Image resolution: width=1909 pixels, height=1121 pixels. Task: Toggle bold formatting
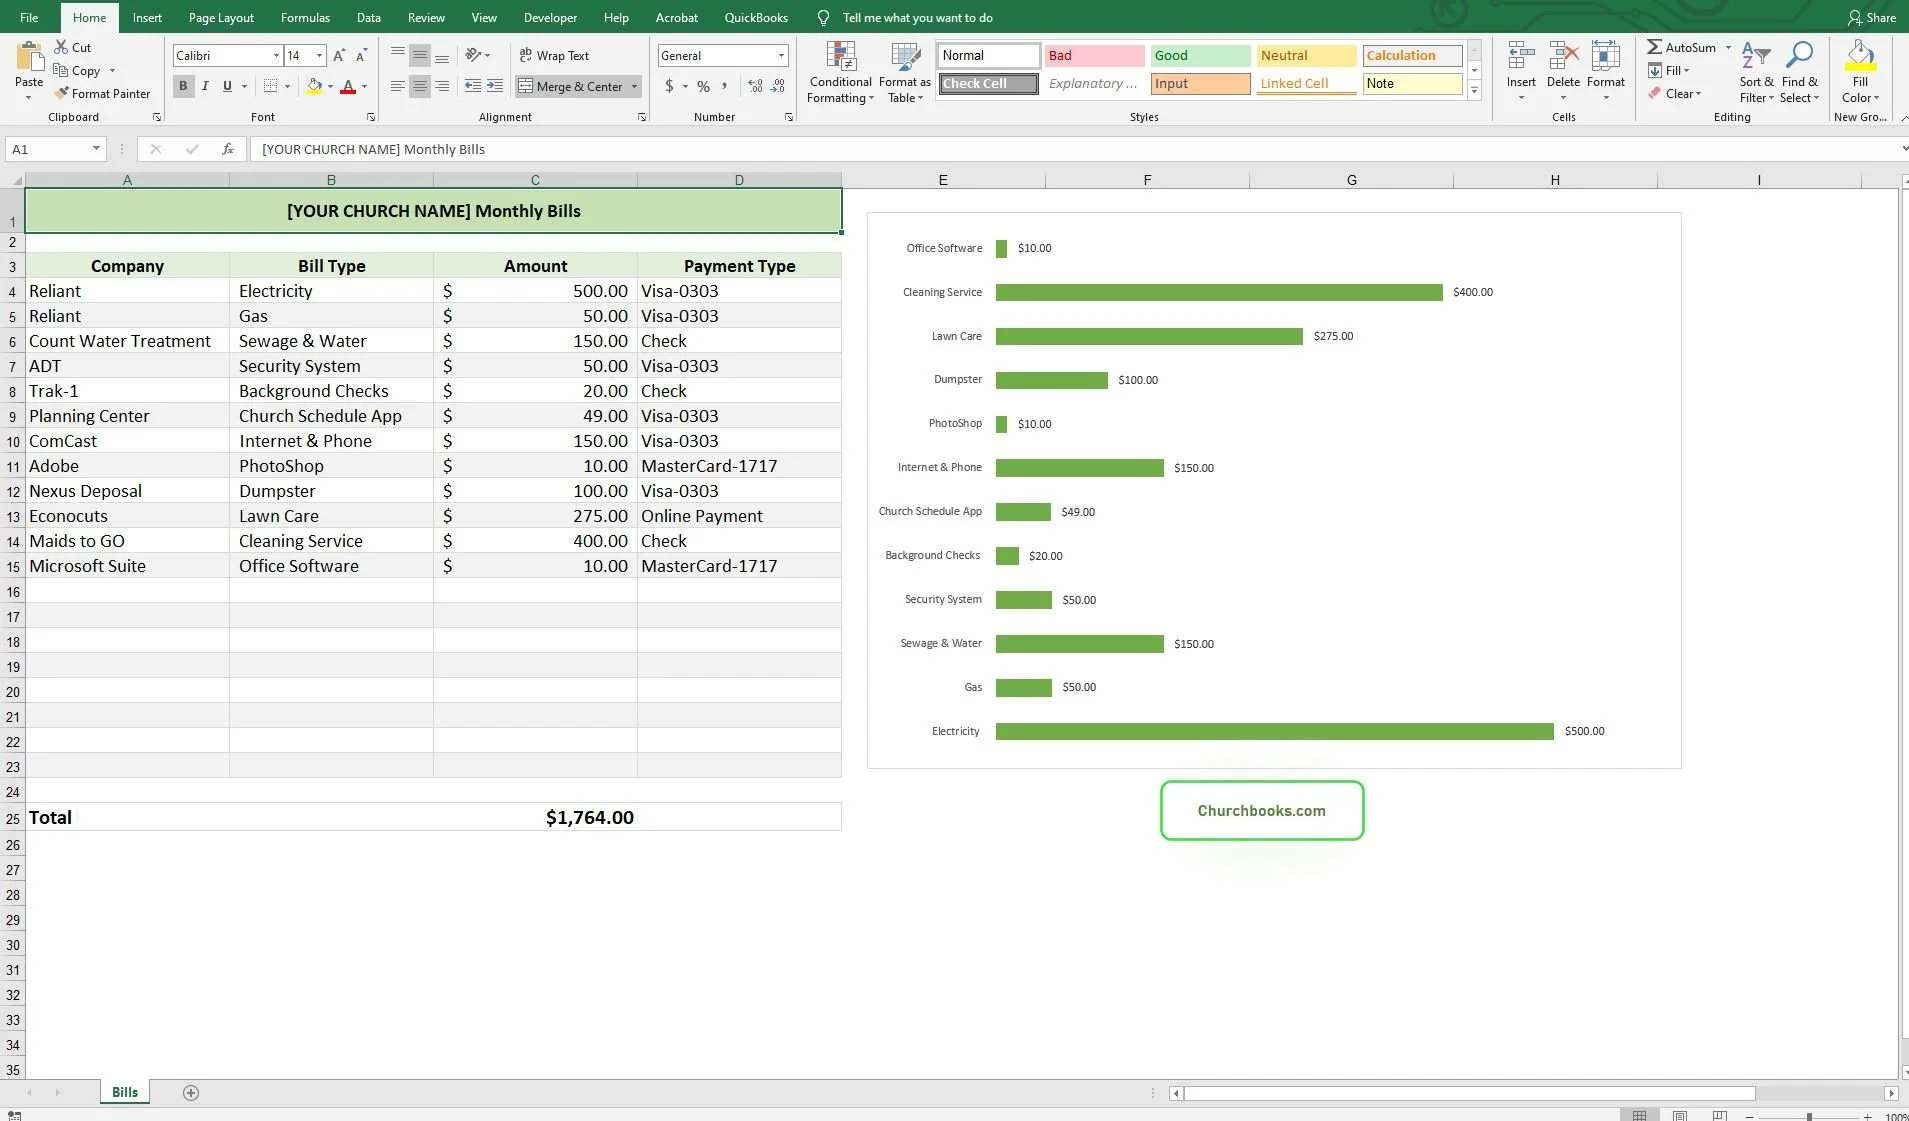tap(182, 86)
